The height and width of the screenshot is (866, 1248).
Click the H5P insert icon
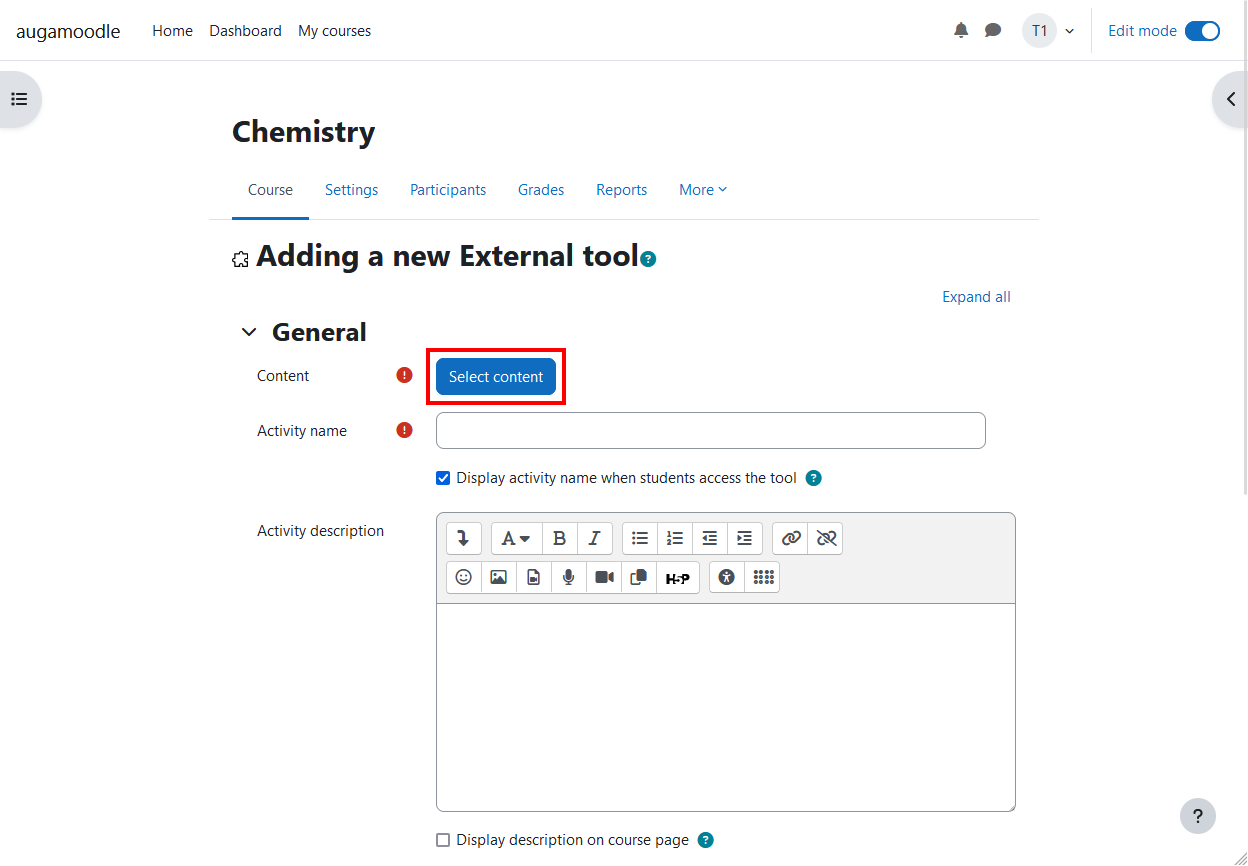677,578
